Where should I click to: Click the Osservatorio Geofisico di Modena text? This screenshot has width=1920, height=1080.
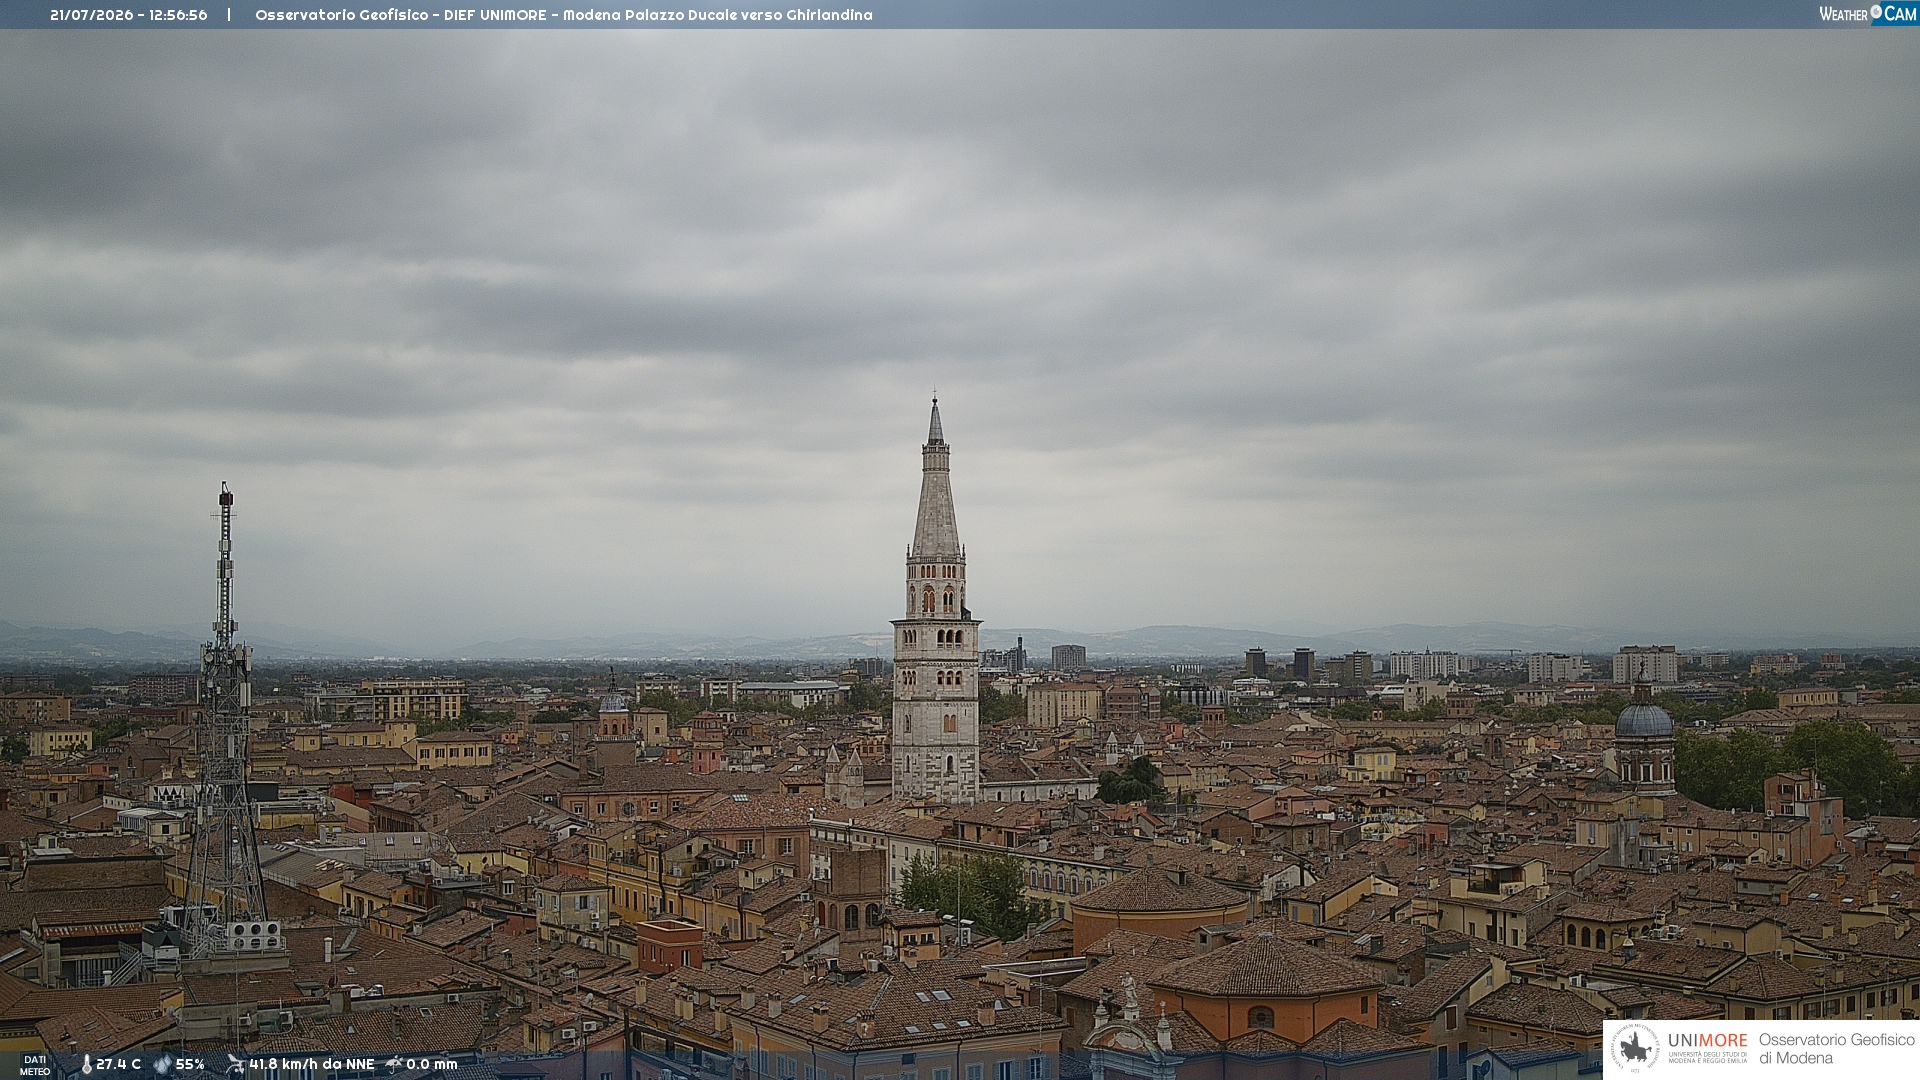(x=1836, y=1049)
